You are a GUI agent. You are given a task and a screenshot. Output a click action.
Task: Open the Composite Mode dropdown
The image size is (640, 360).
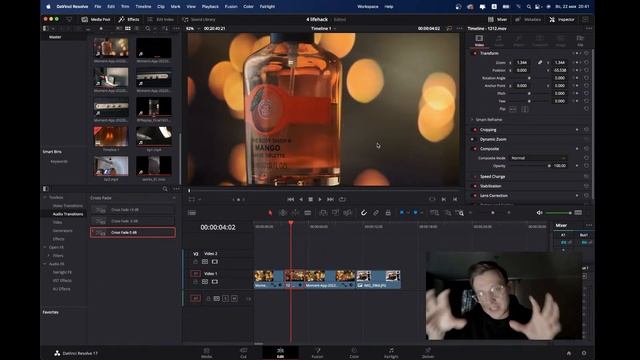pyautogui.click(x=538, y=158)
